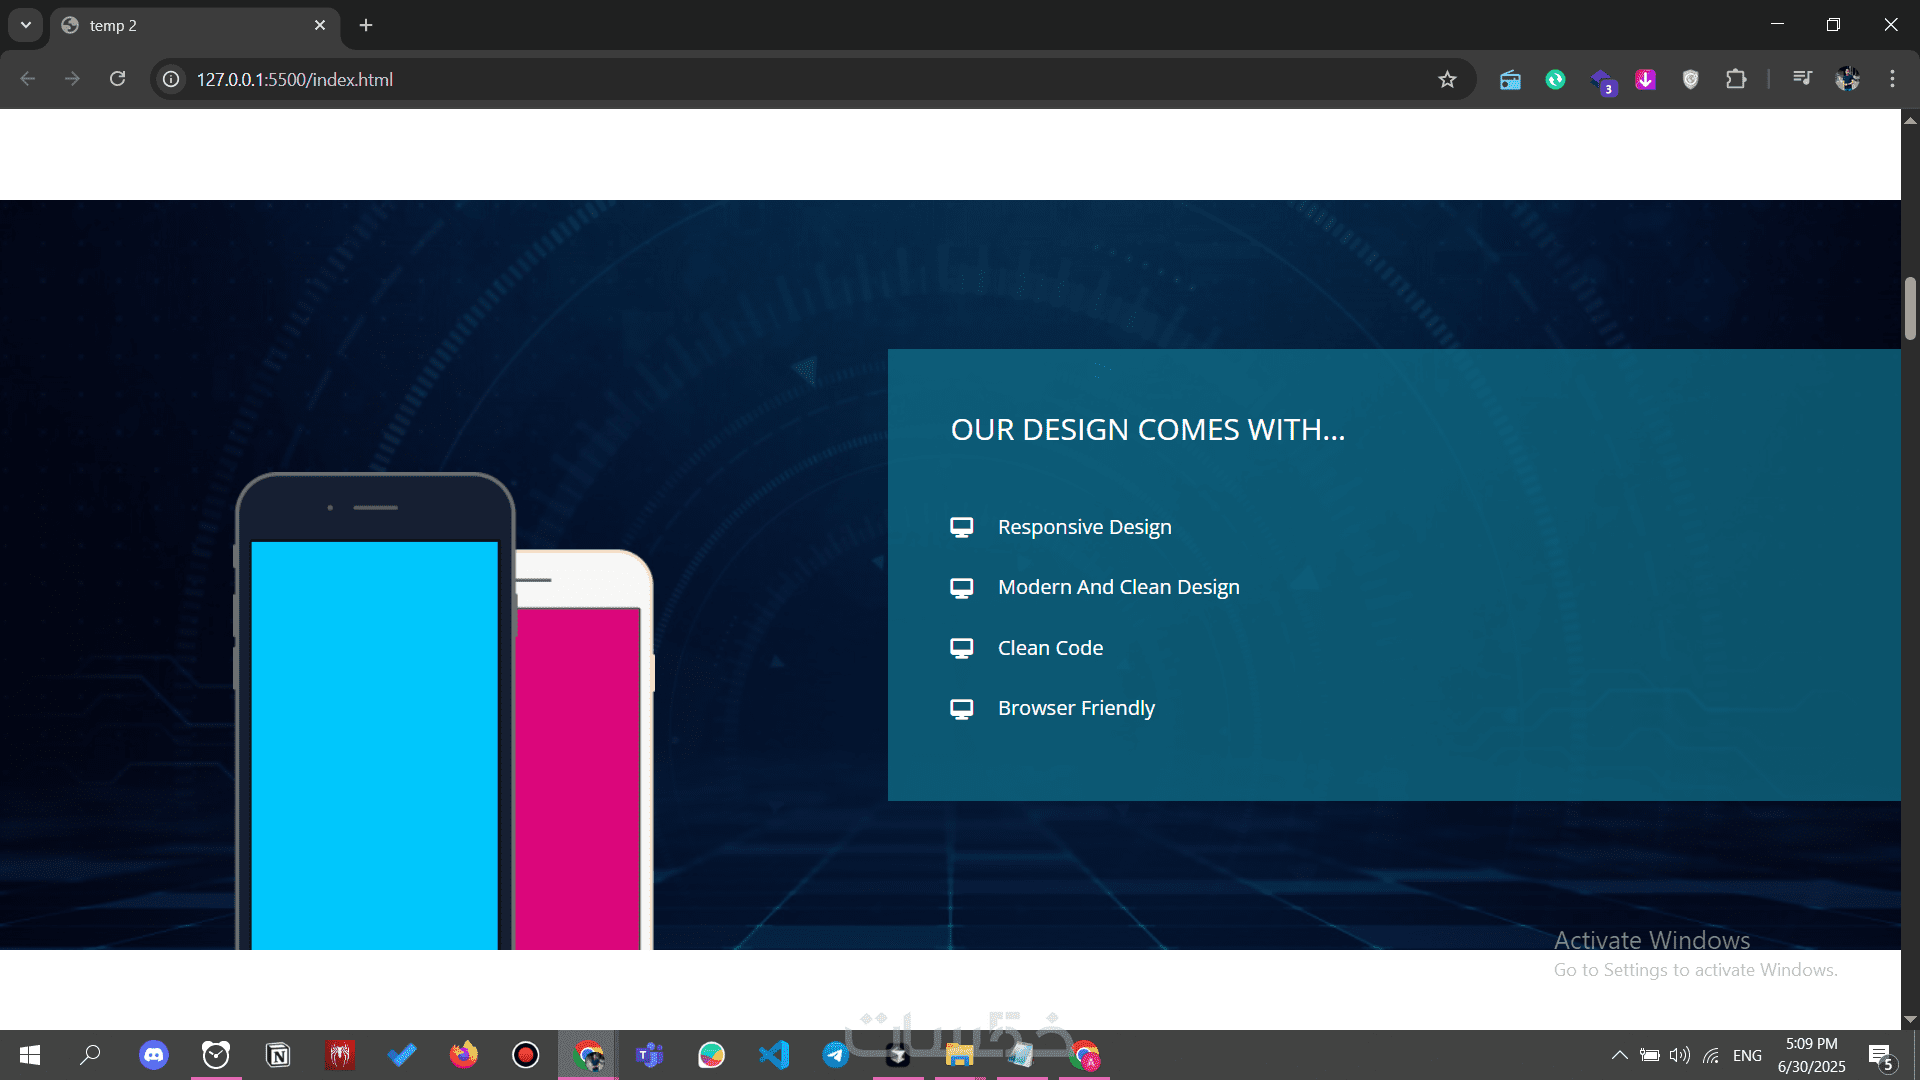Open the Extensions puzzle icon
Image resolution: width=1920 pixels, height=1080 pixels.
click(1736, 79)
